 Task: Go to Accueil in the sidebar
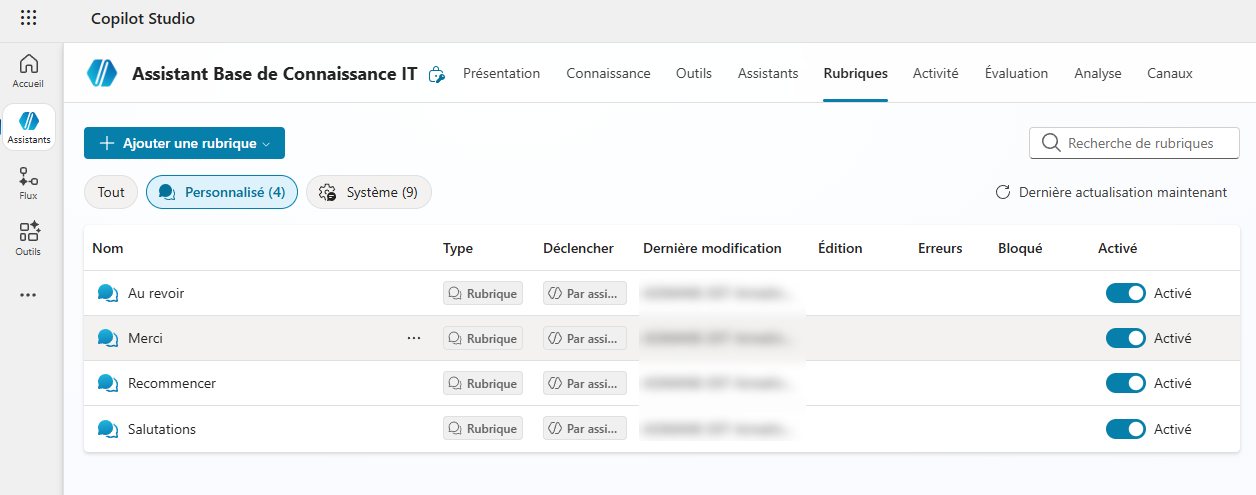click(x=29, y=71)
